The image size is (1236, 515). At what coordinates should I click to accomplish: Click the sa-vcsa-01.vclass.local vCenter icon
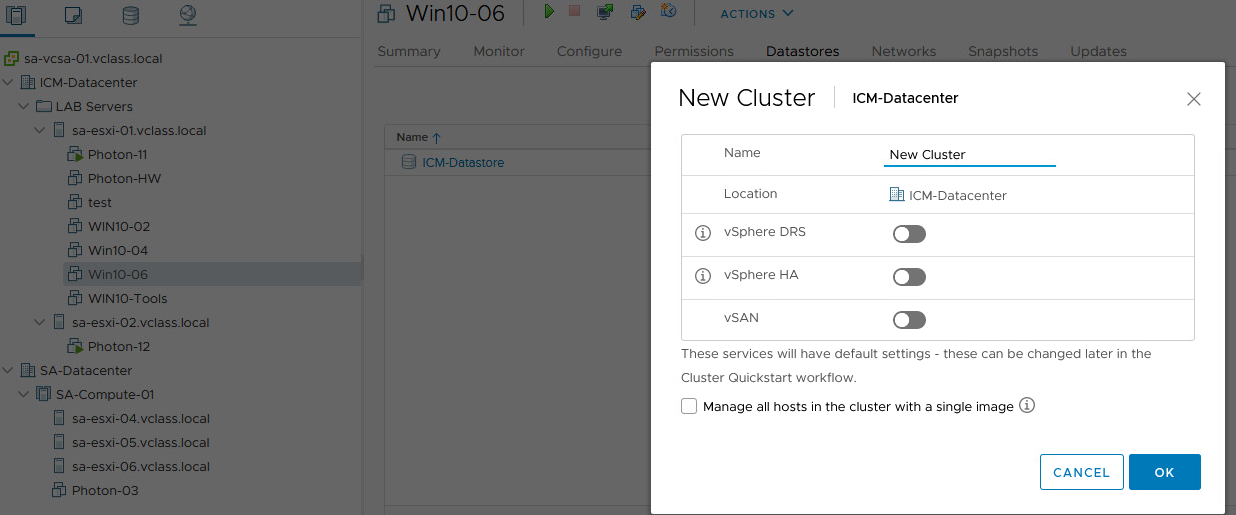point(11,58)
